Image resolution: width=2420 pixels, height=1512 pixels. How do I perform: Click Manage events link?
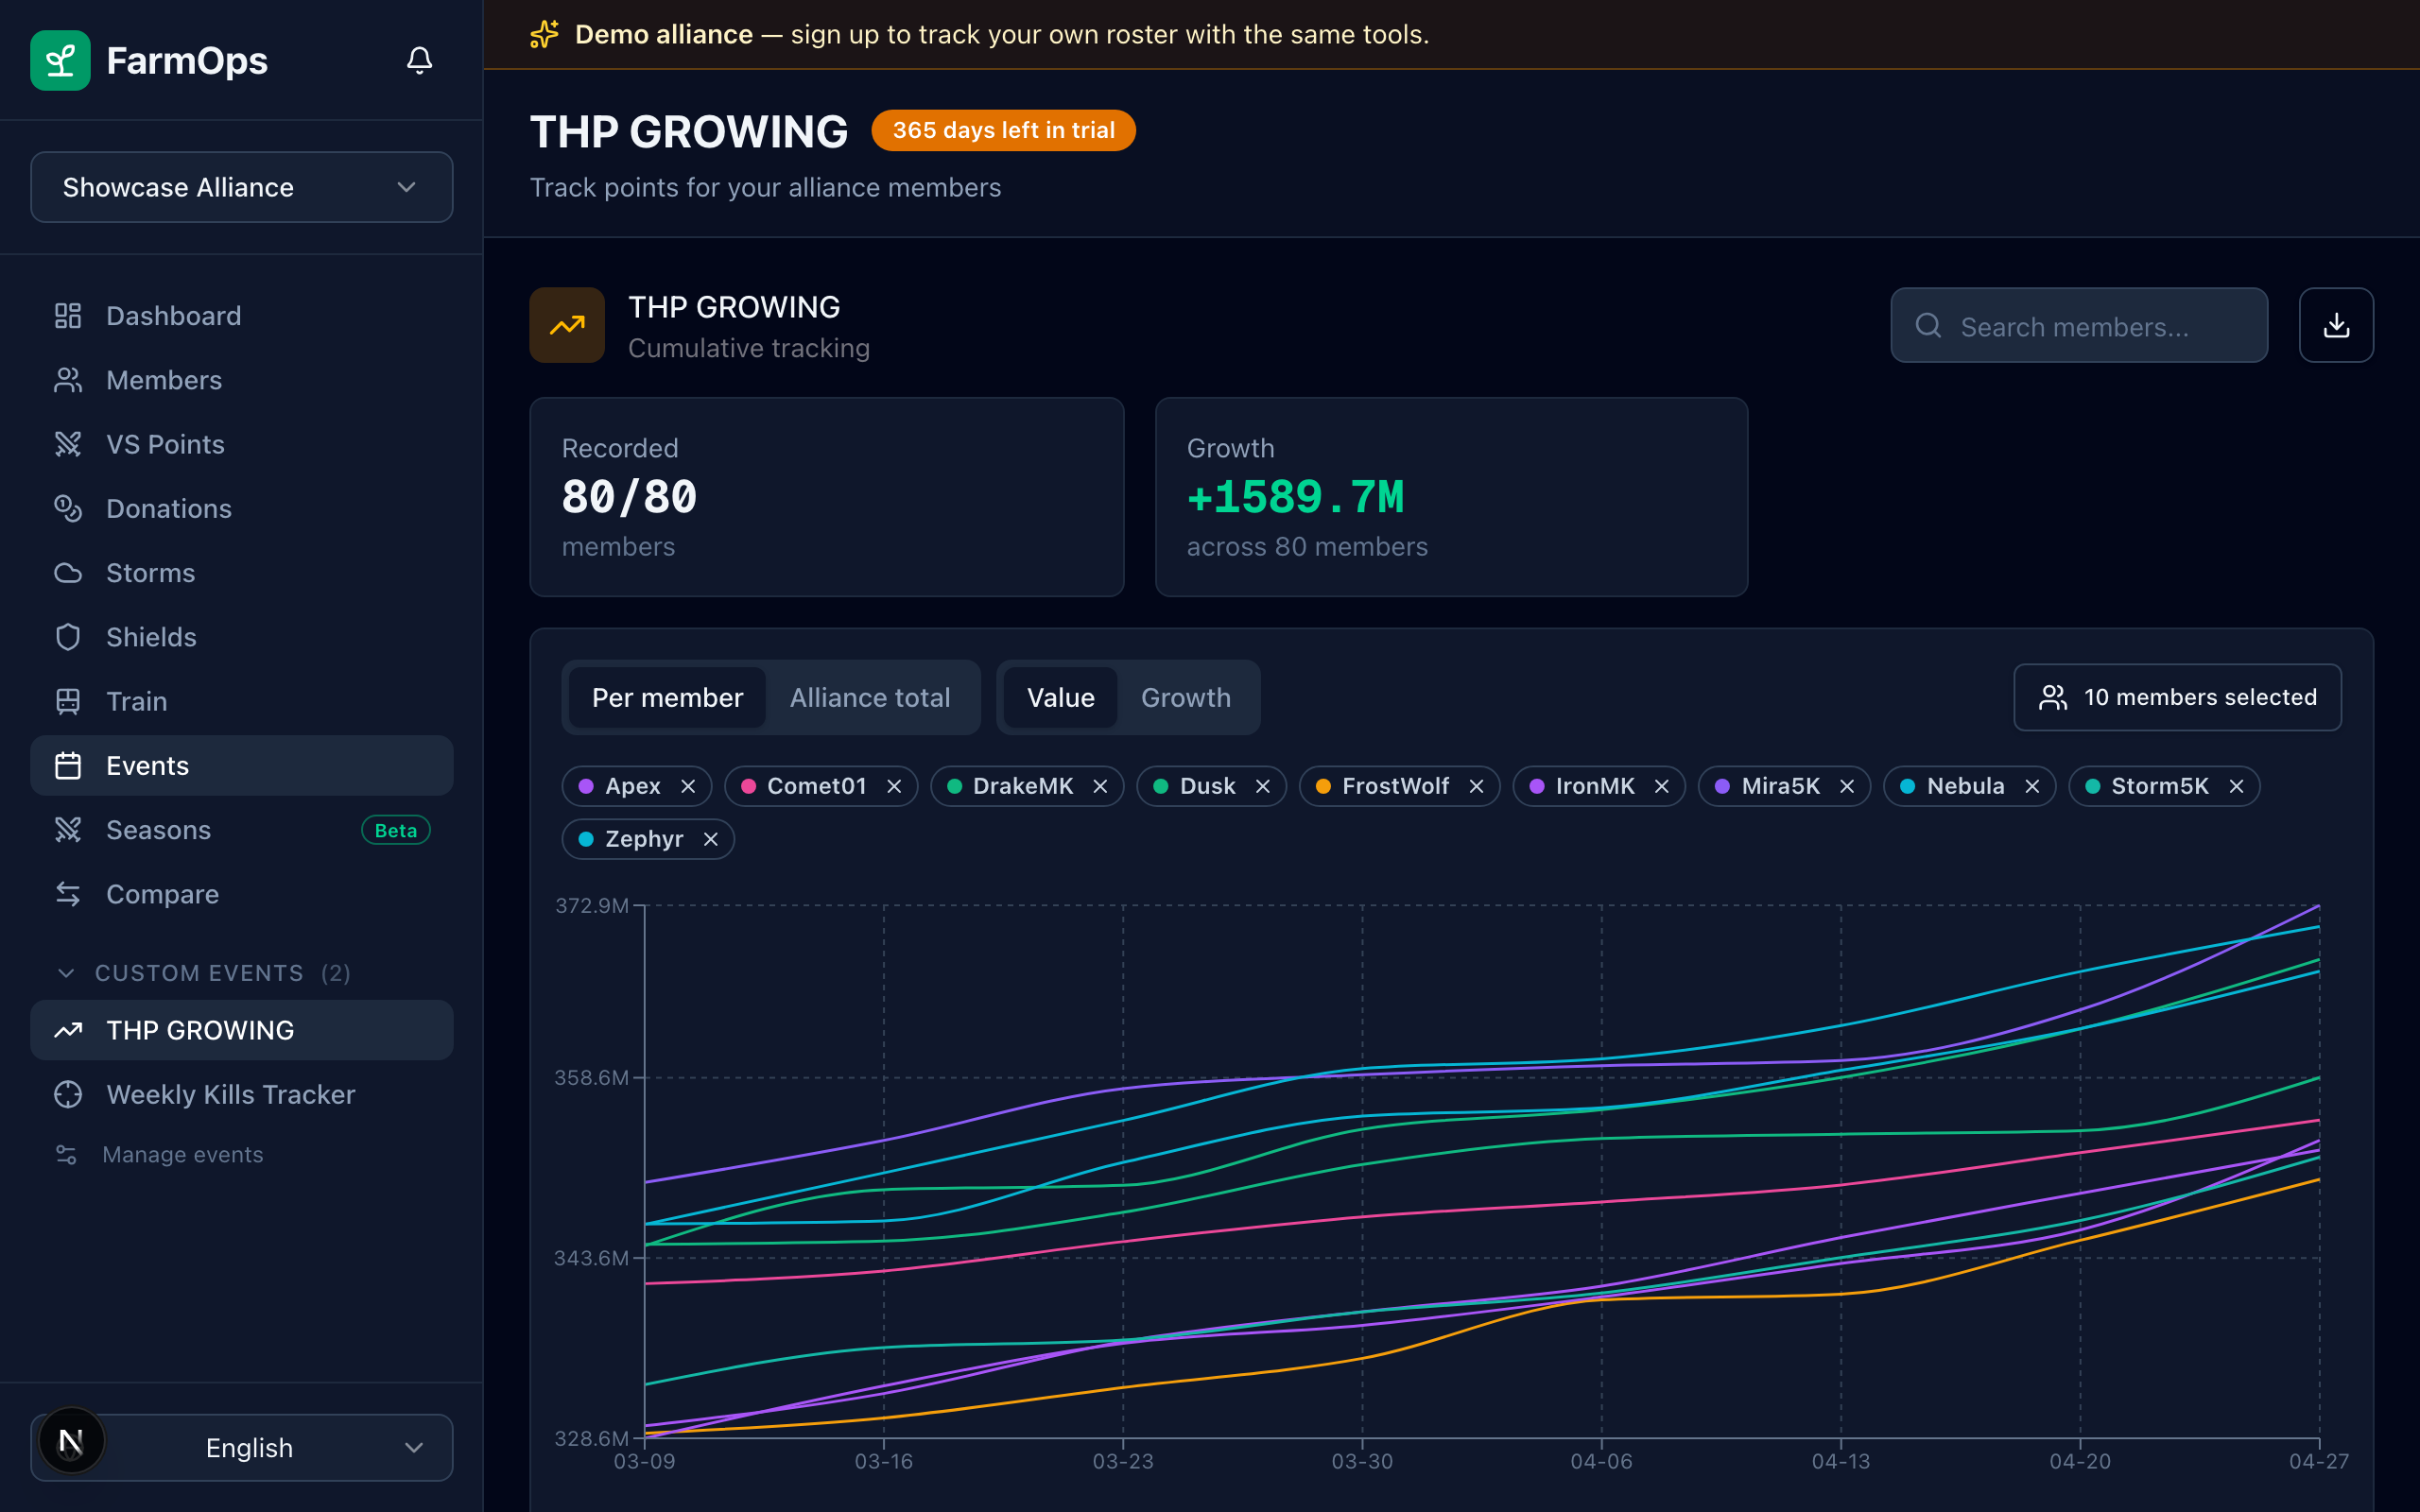click(183, 1155)
